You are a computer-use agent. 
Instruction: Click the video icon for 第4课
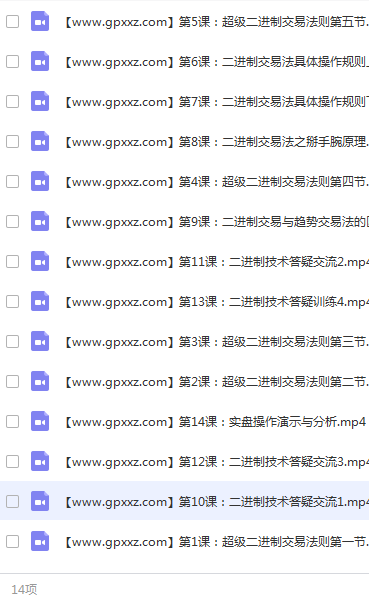click(x=40, y=182)
